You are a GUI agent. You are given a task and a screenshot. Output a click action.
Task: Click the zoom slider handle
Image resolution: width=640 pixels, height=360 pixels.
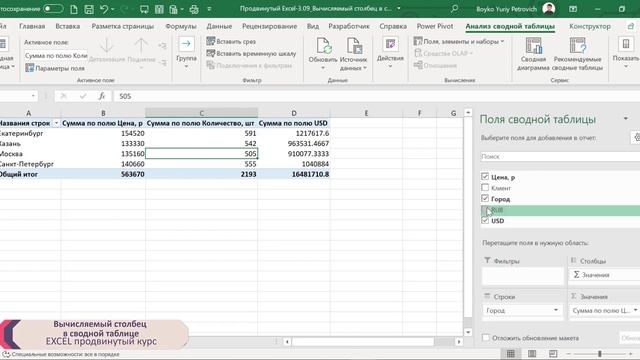[600, 353]
